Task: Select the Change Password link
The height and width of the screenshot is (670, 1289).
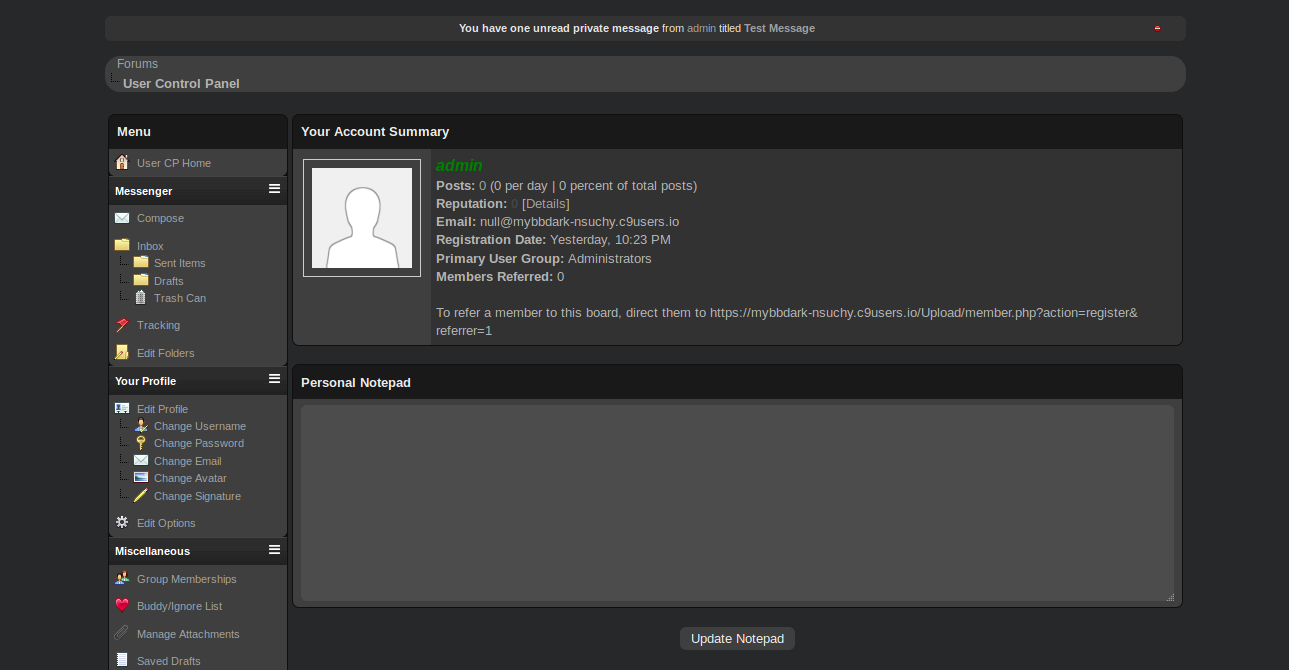Action: (x=199, y=443)
